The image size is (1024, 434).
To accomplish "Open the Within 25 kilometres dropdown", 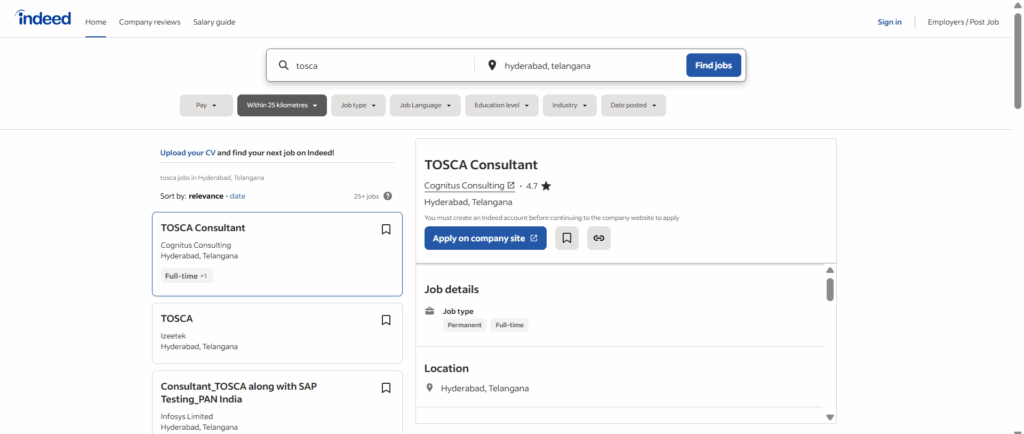I will pyautogui.click(x=282, y=105).
